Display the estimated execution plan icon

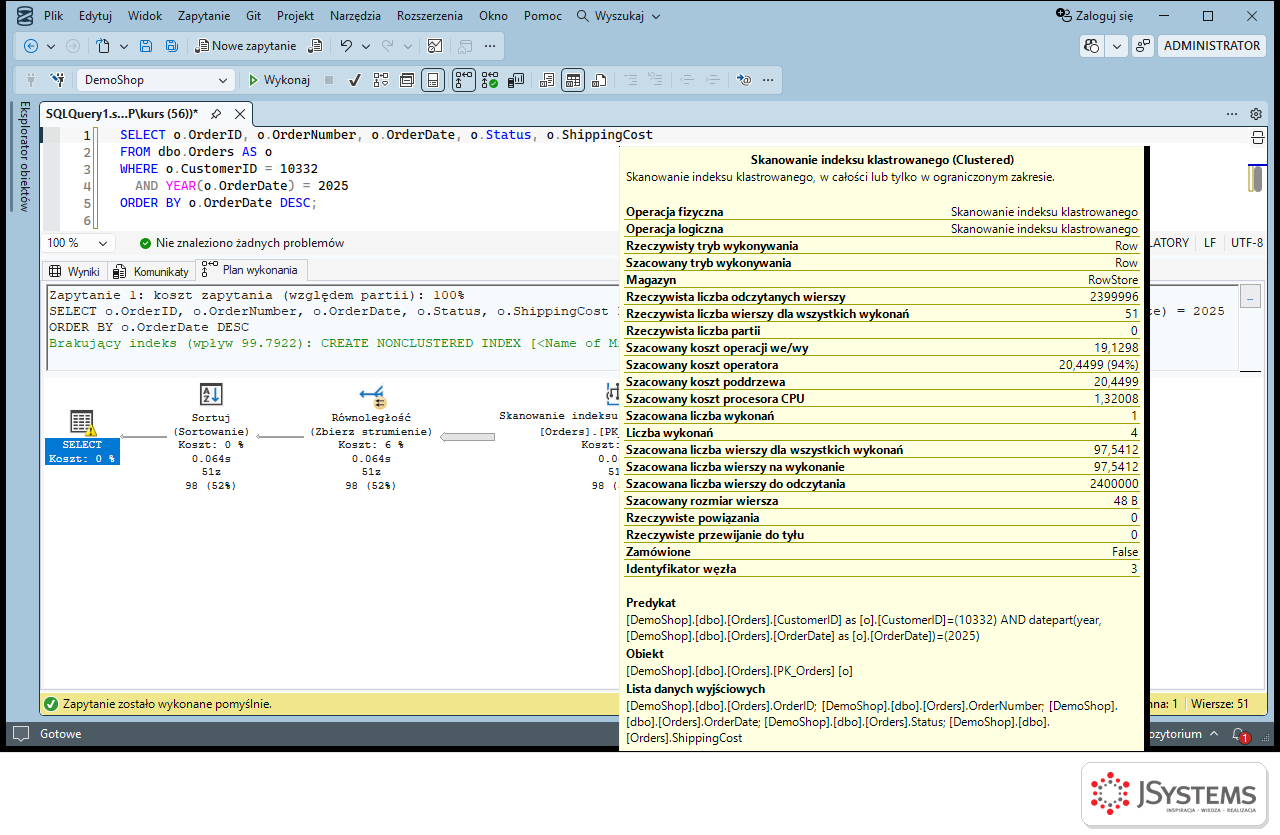(381, 80)
